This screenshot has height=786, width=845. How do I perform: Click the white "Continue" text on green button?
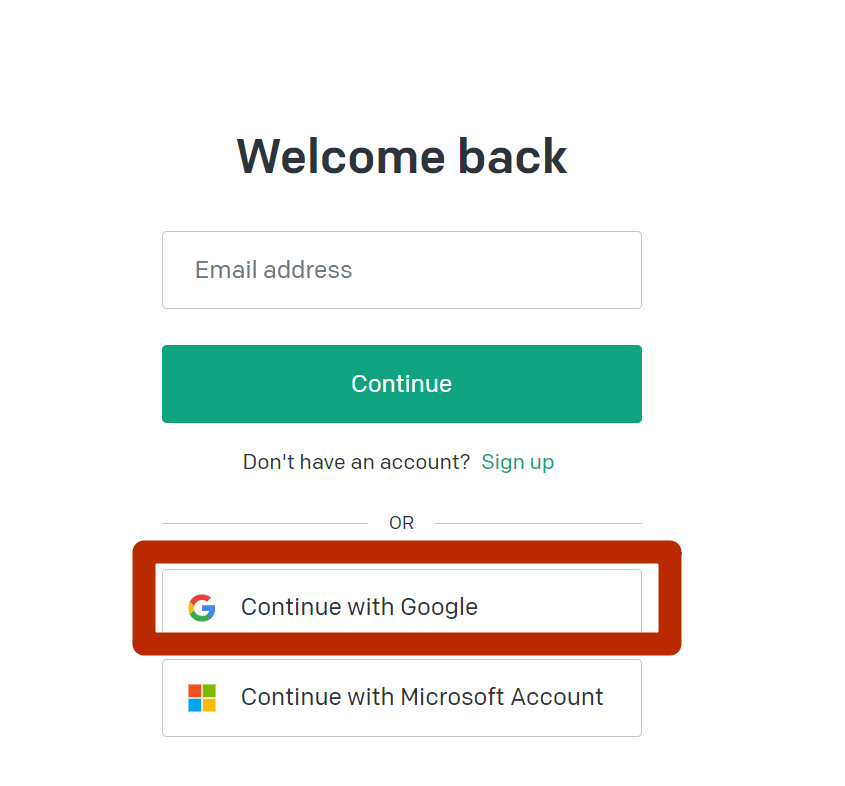(x=401, y=384)
